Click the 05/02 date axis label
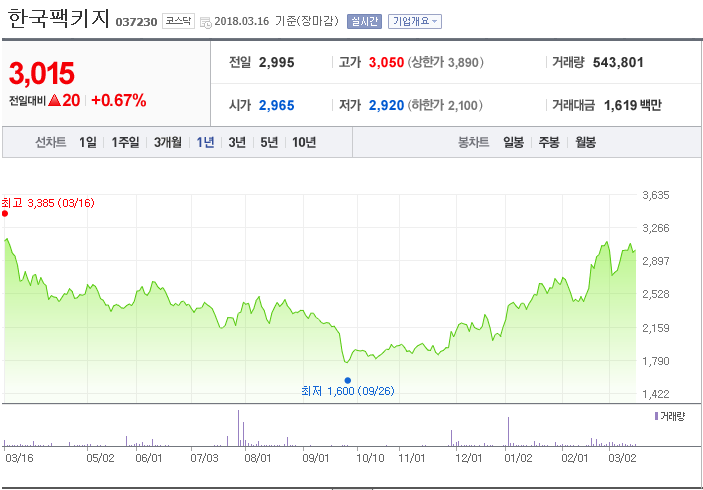 (x=100, y=458)
